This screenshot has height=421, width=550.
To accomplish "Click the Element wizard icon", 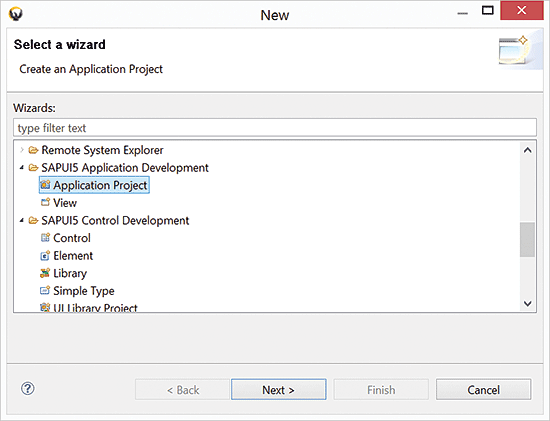I will click(45, 255).
